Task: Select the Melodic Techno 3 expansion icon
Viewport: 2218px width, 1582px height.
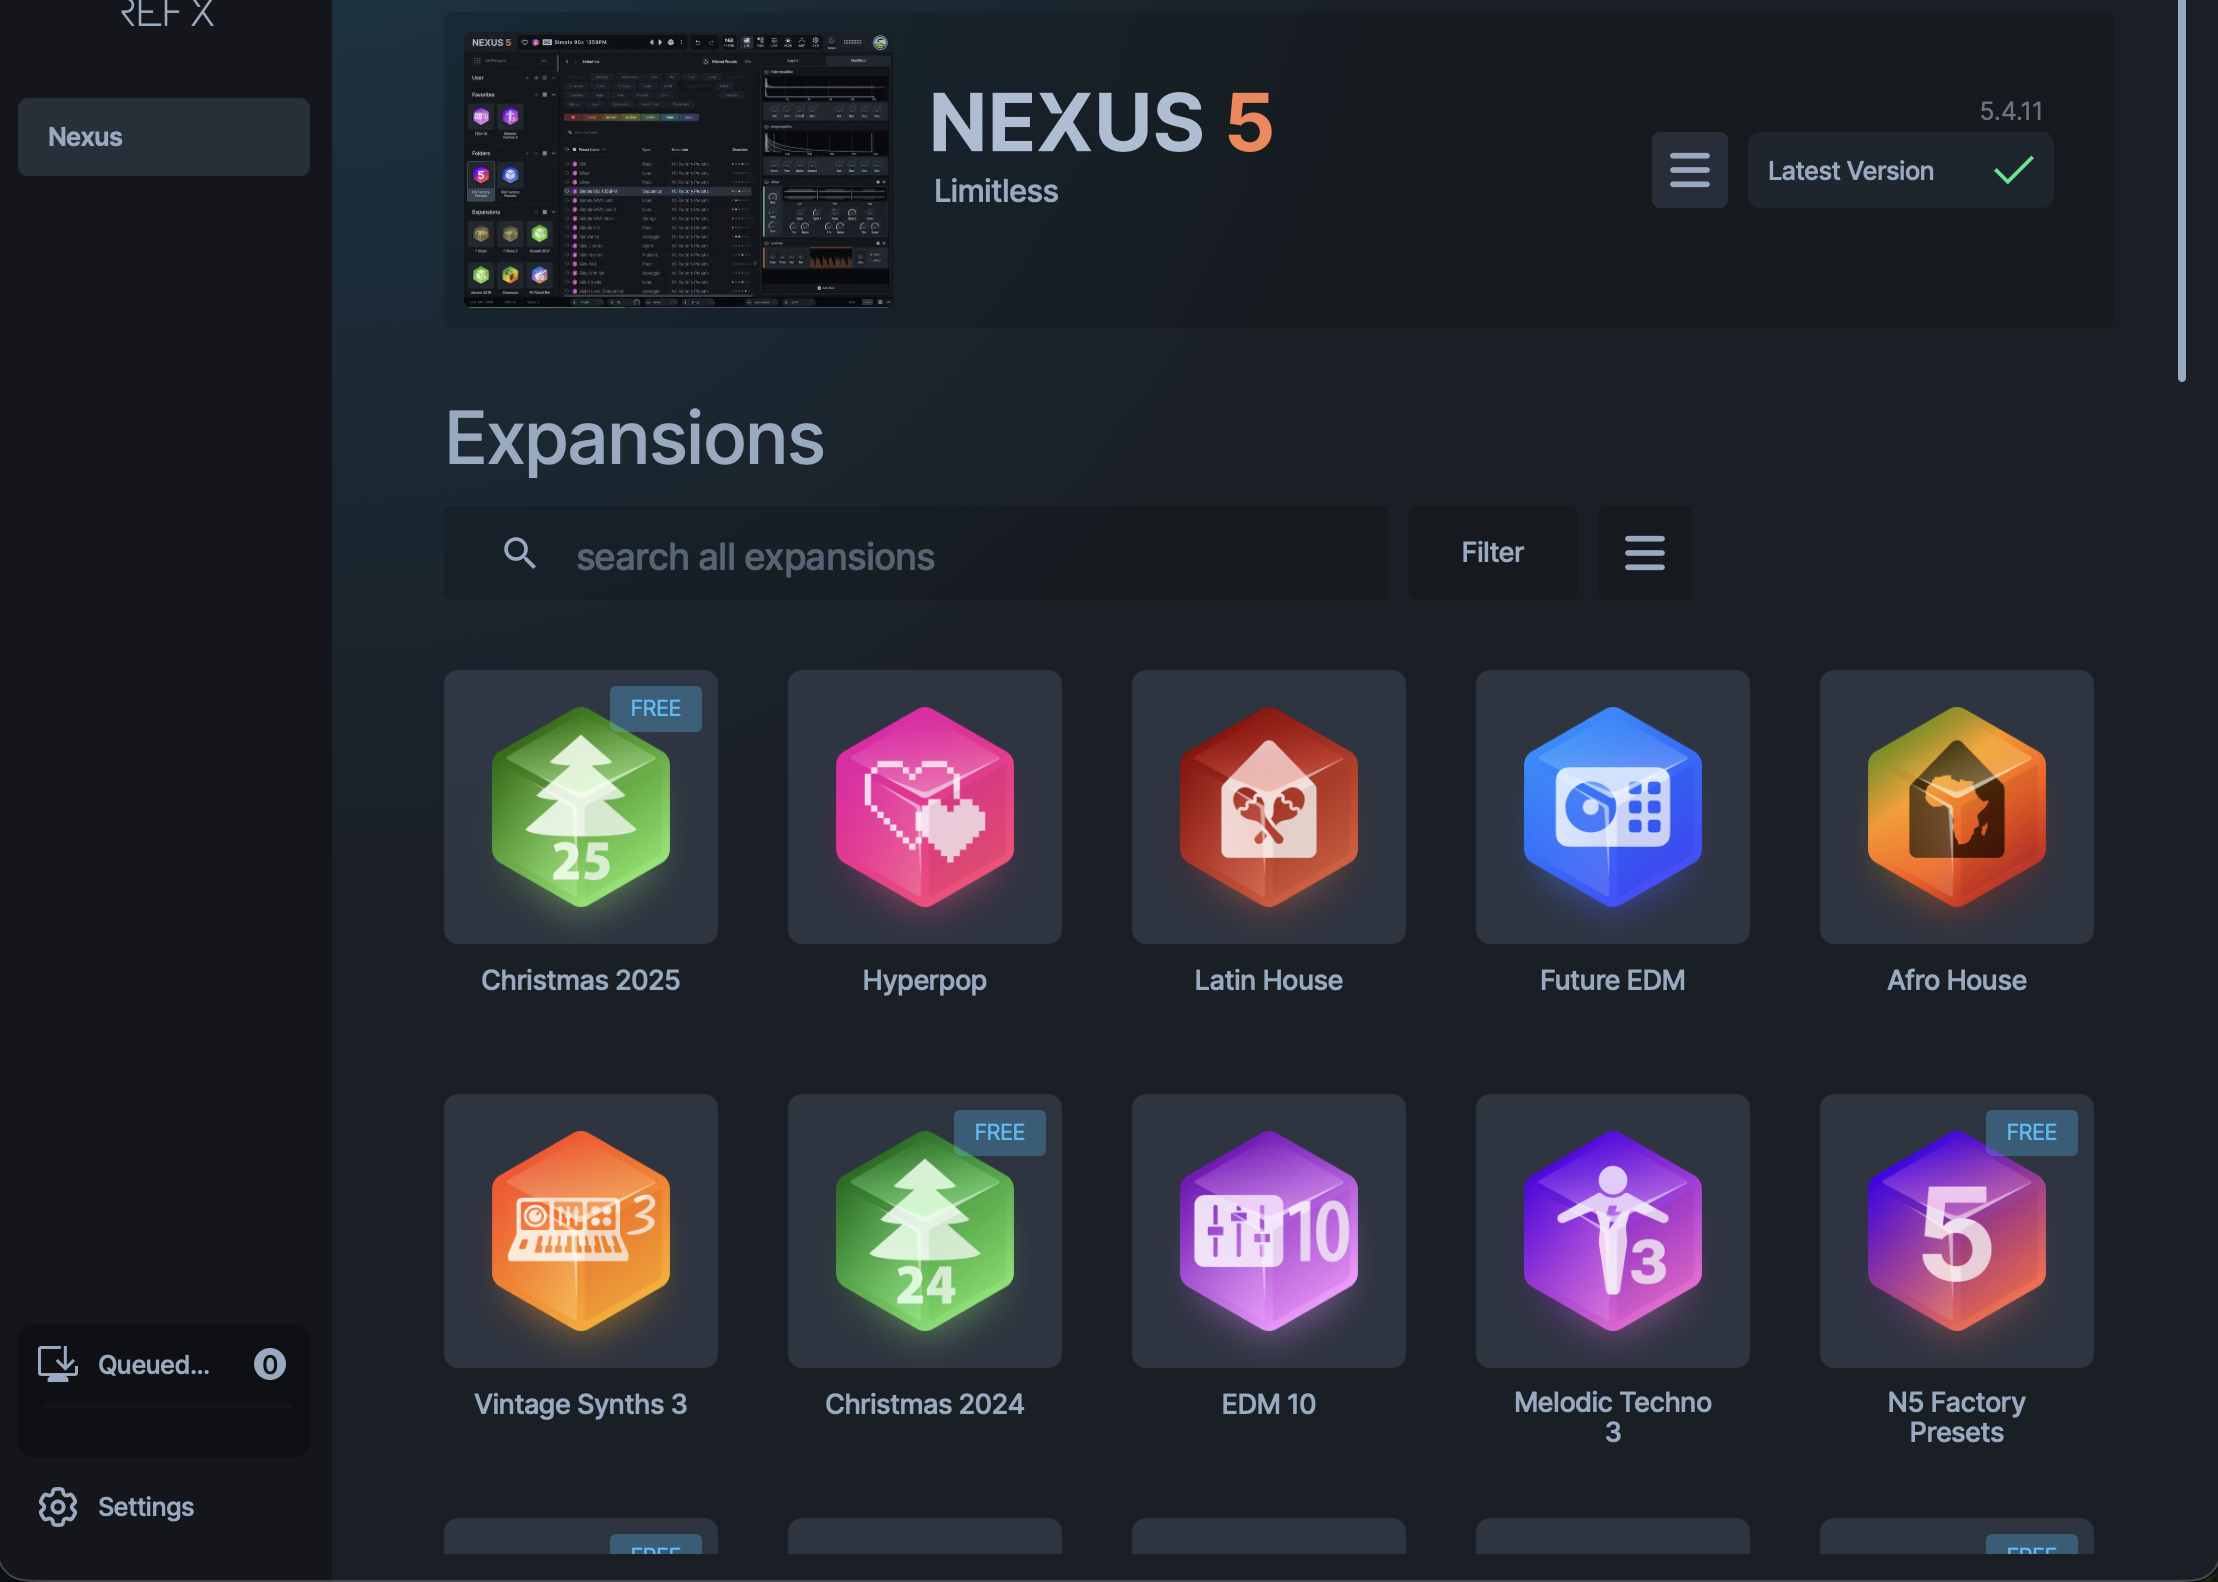Action: 1610,1231
